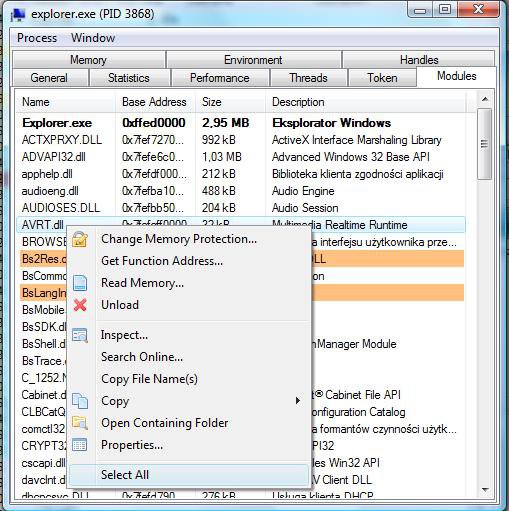The image size is (509, 511).
Task: Select the C_1252 module row
Action: tap(45, 378)
